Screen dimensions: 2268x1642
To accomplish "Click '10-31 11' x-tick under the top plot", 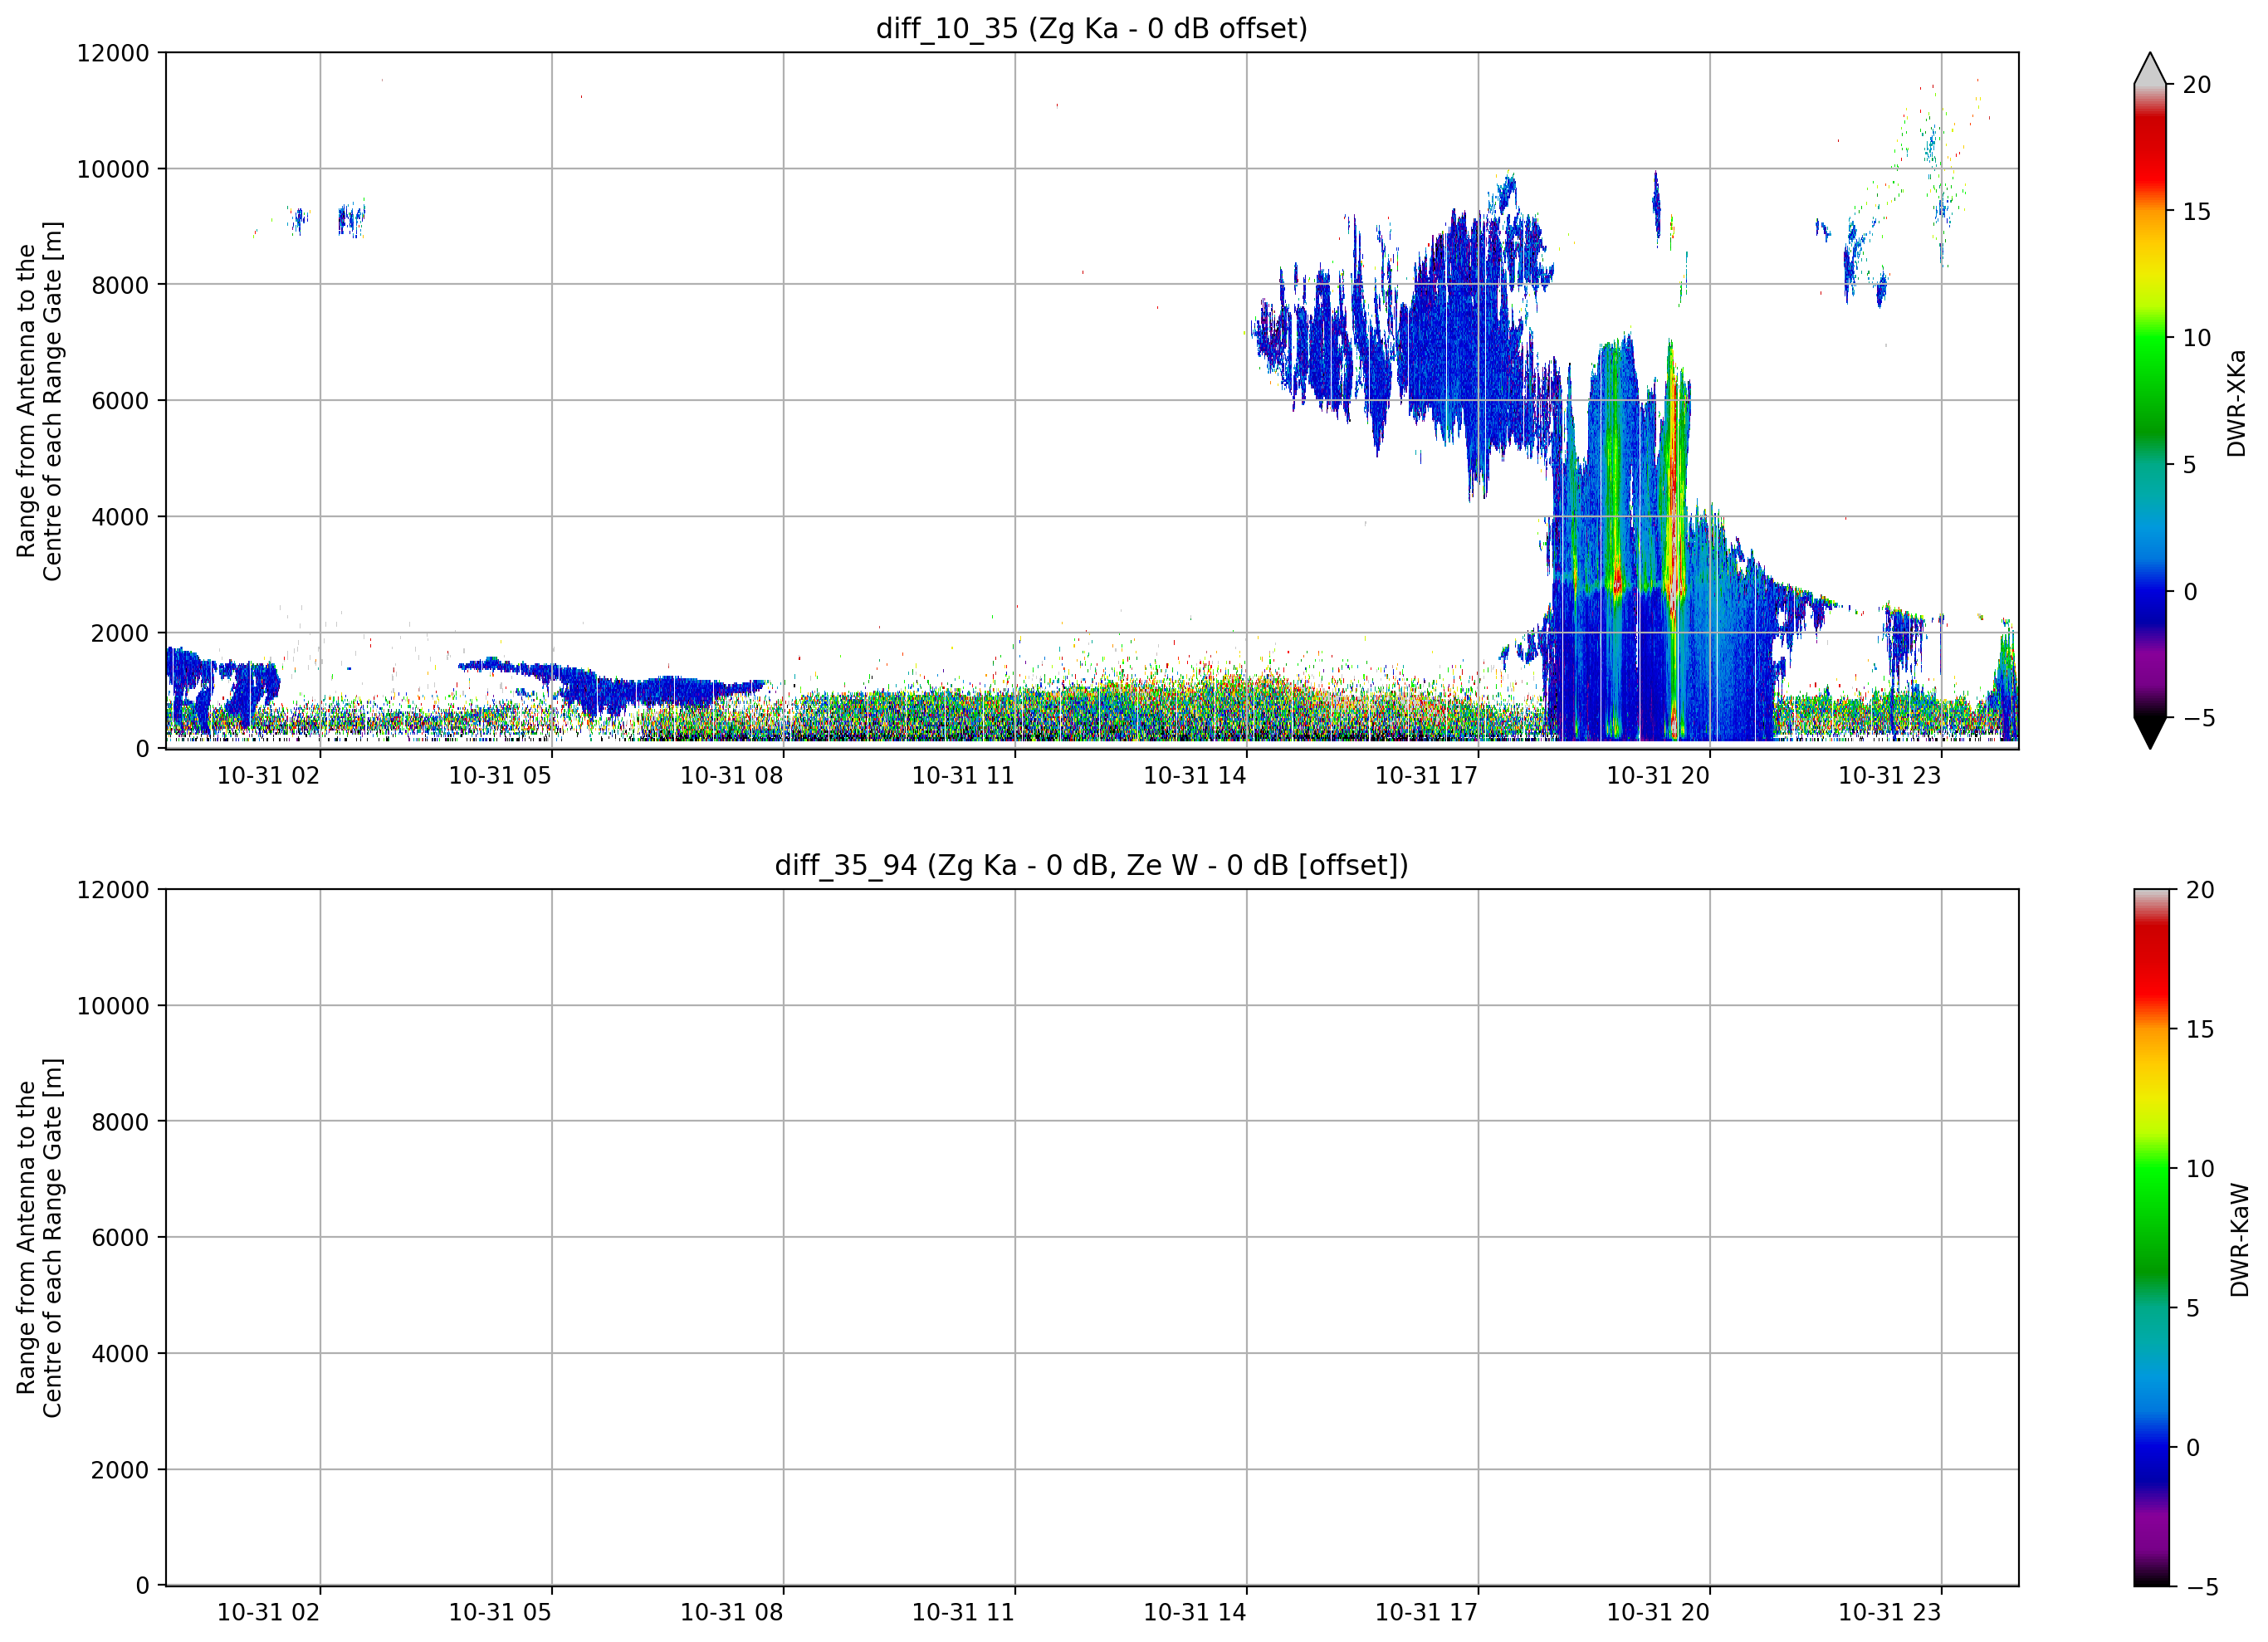I will pos(963,776).
